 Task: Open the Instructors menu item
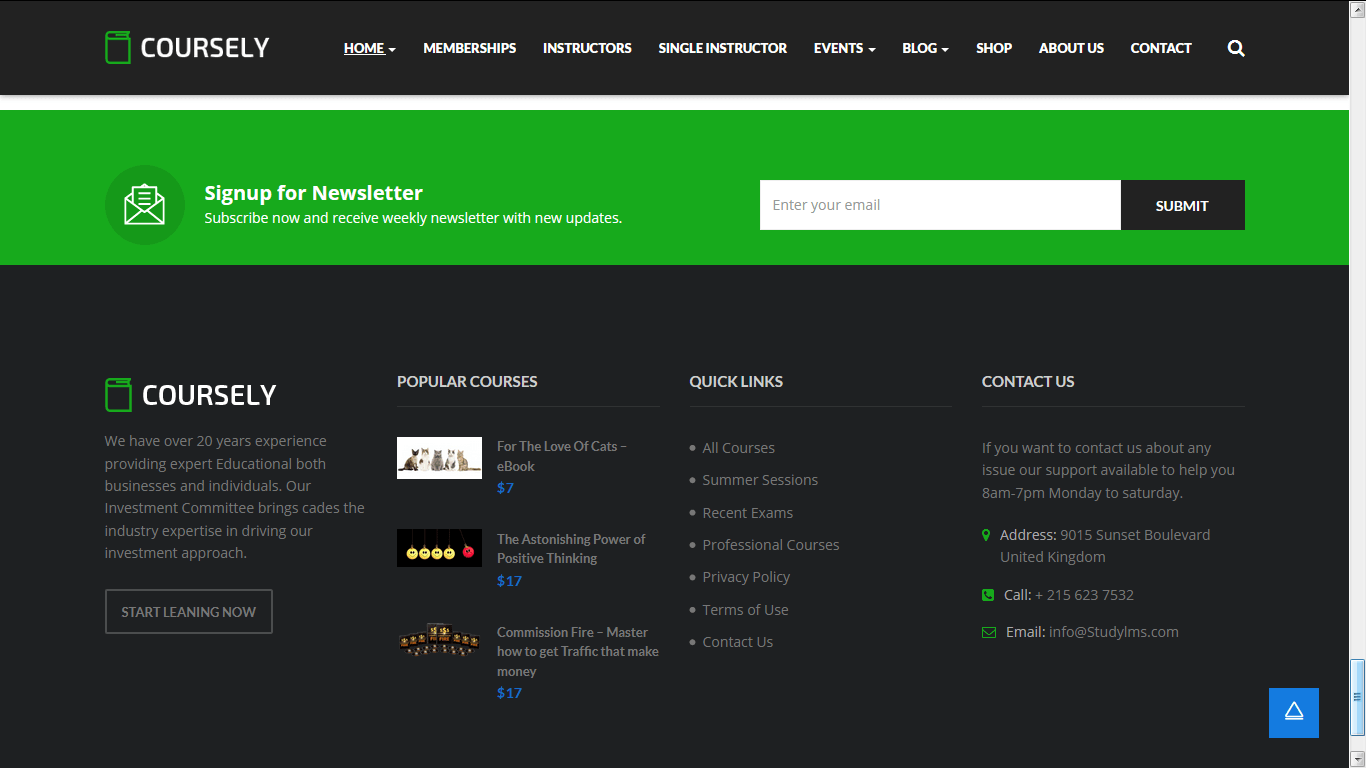point(587,48)
